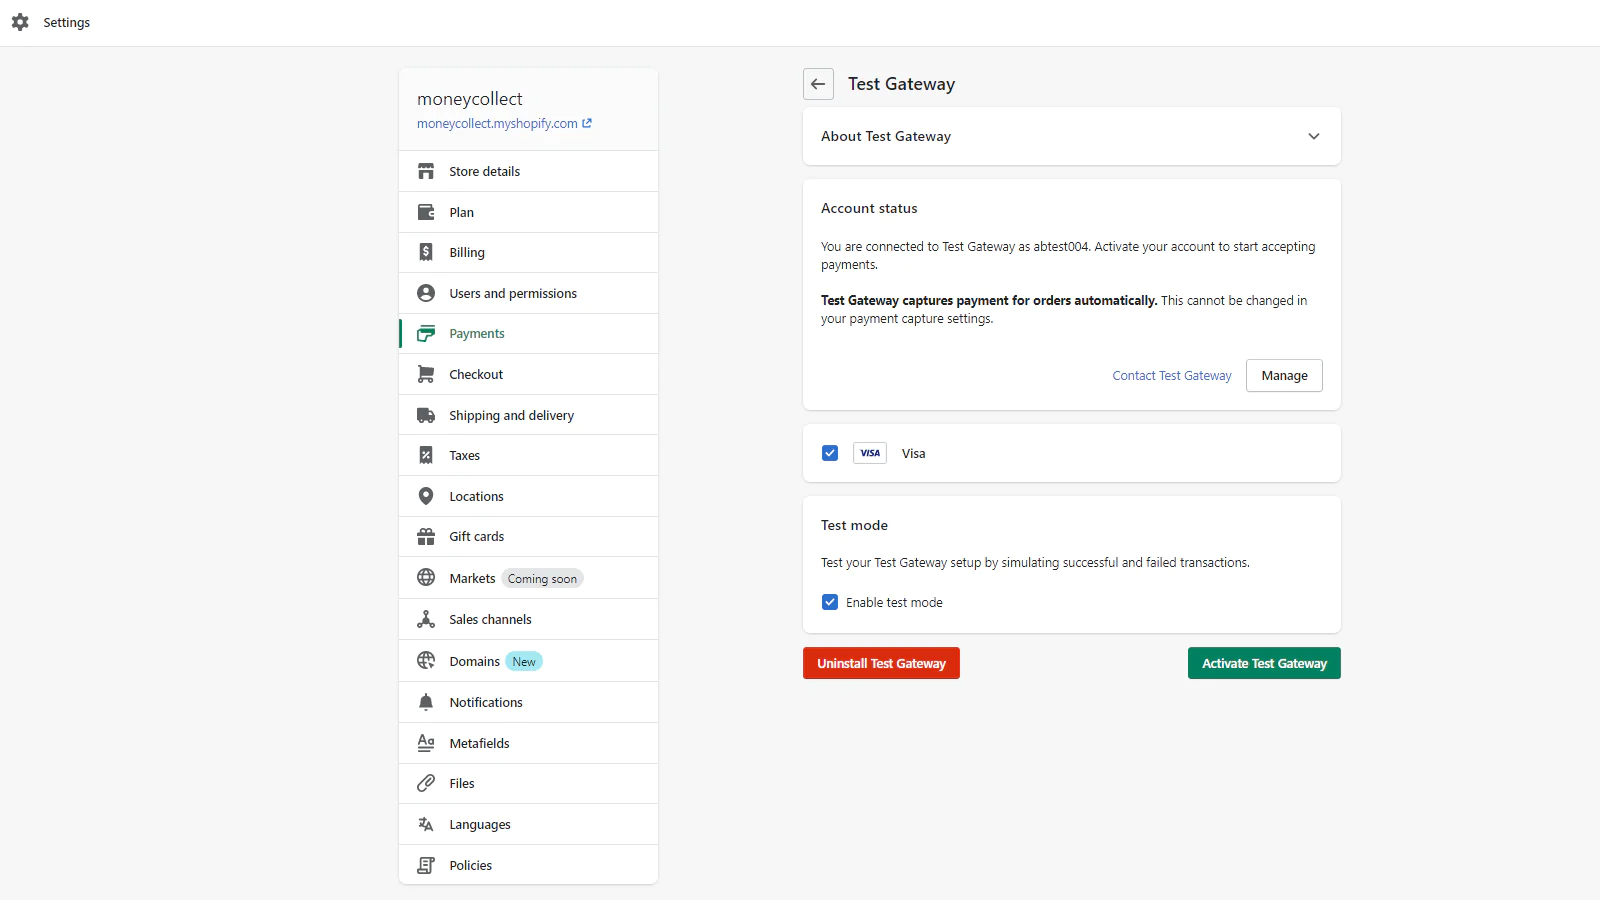Click the Languages translate icon
Image resolution: width=1600 pixels, height=900 pixels.
tap(426, 824)
